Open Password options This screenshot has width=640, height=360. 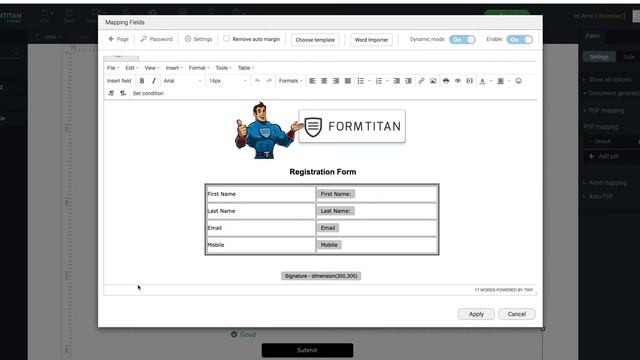(x=156, y=39)
